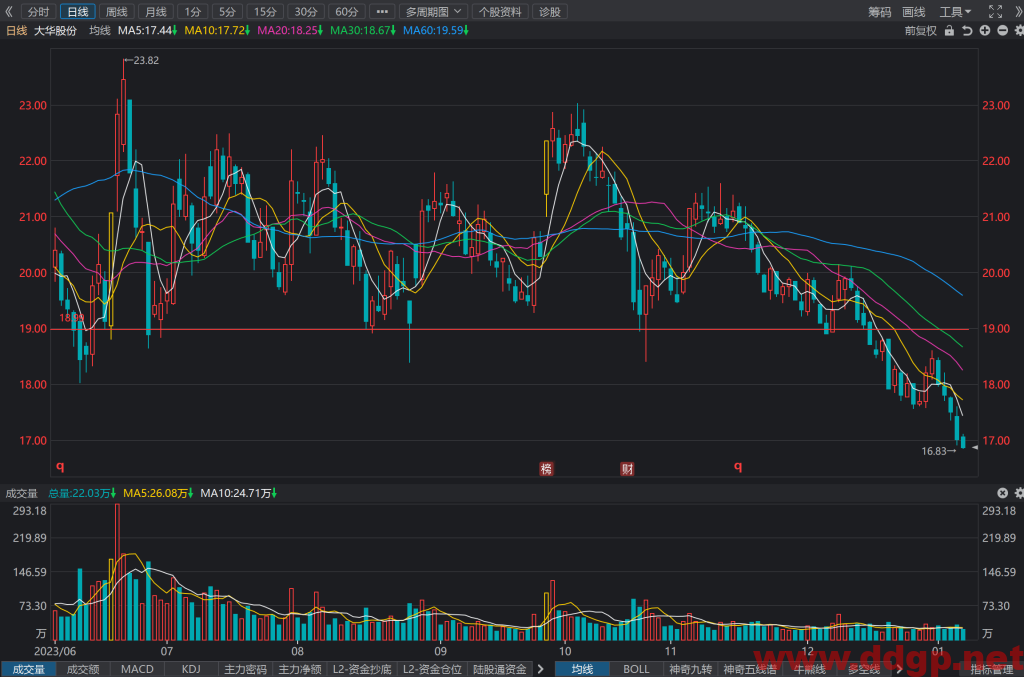The width and height of the screenshot is (1024, 677).
Task: Select the MACD indicator tab
Action: point(137,669)
